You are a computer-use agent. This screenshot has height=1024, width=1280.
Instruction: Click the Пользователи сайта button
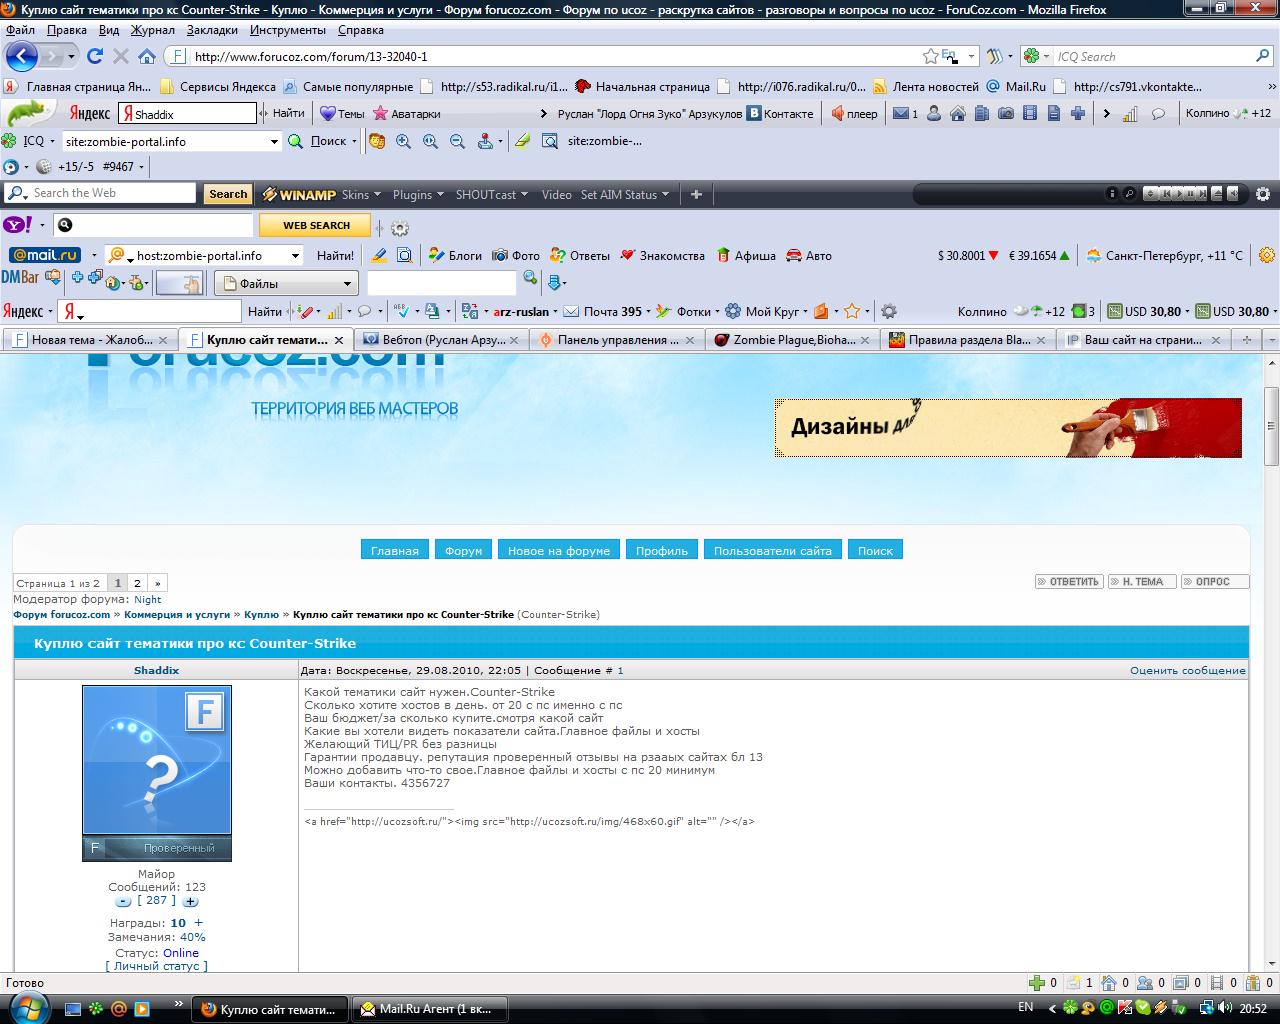[x=772, y=550]
